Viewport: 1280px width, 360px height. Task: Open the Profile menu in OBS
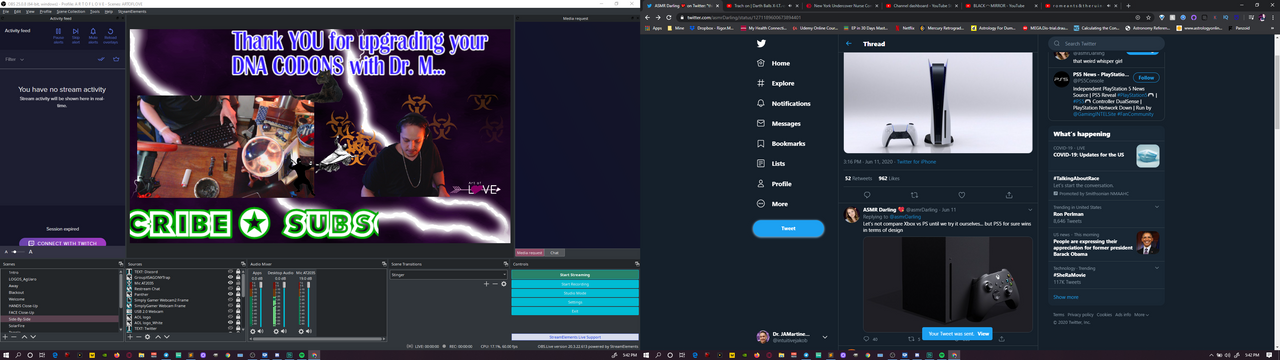click(45, 12)
